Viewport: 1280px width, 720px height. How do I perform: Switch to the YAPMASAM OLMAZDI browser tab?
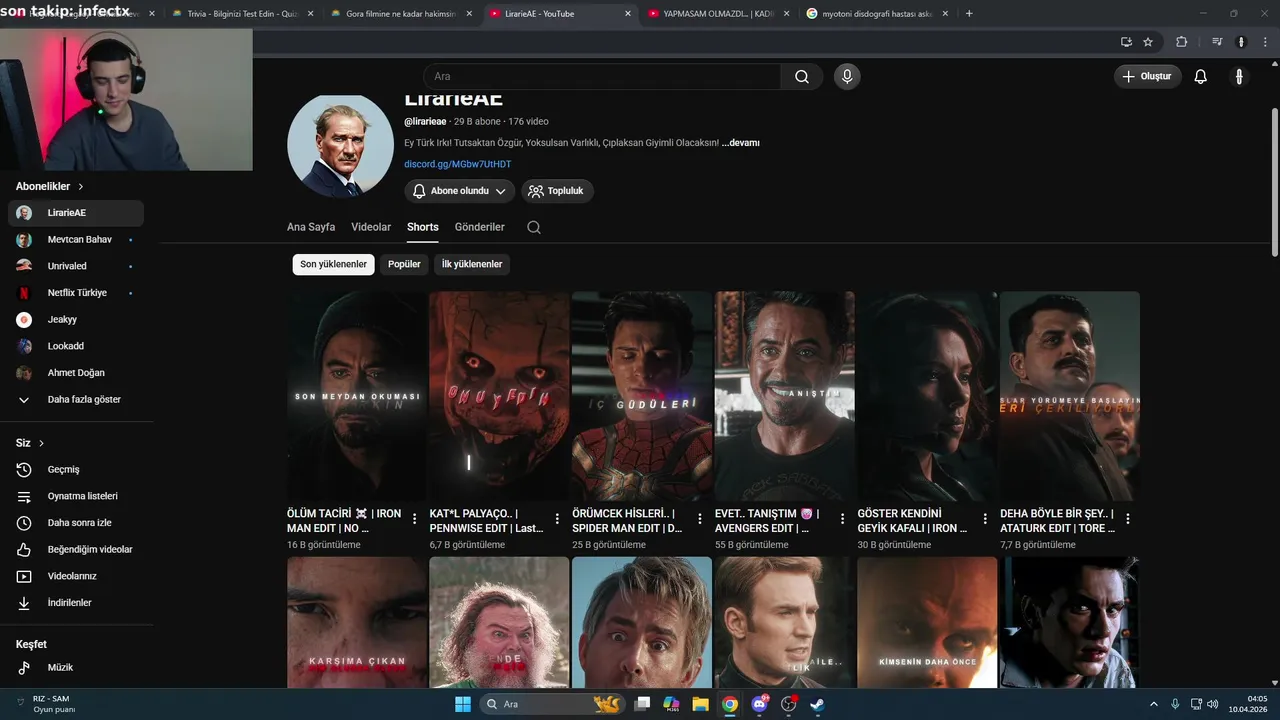(x=717, y=14)
